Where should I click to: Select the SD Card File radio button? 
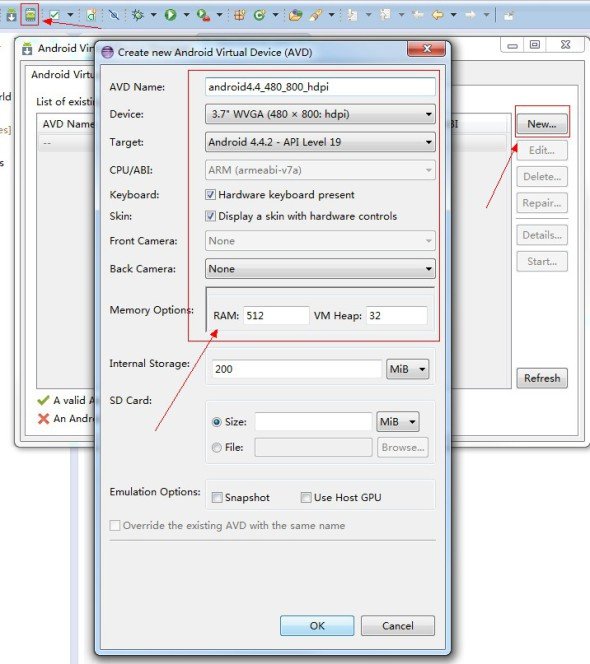point(216,447)
